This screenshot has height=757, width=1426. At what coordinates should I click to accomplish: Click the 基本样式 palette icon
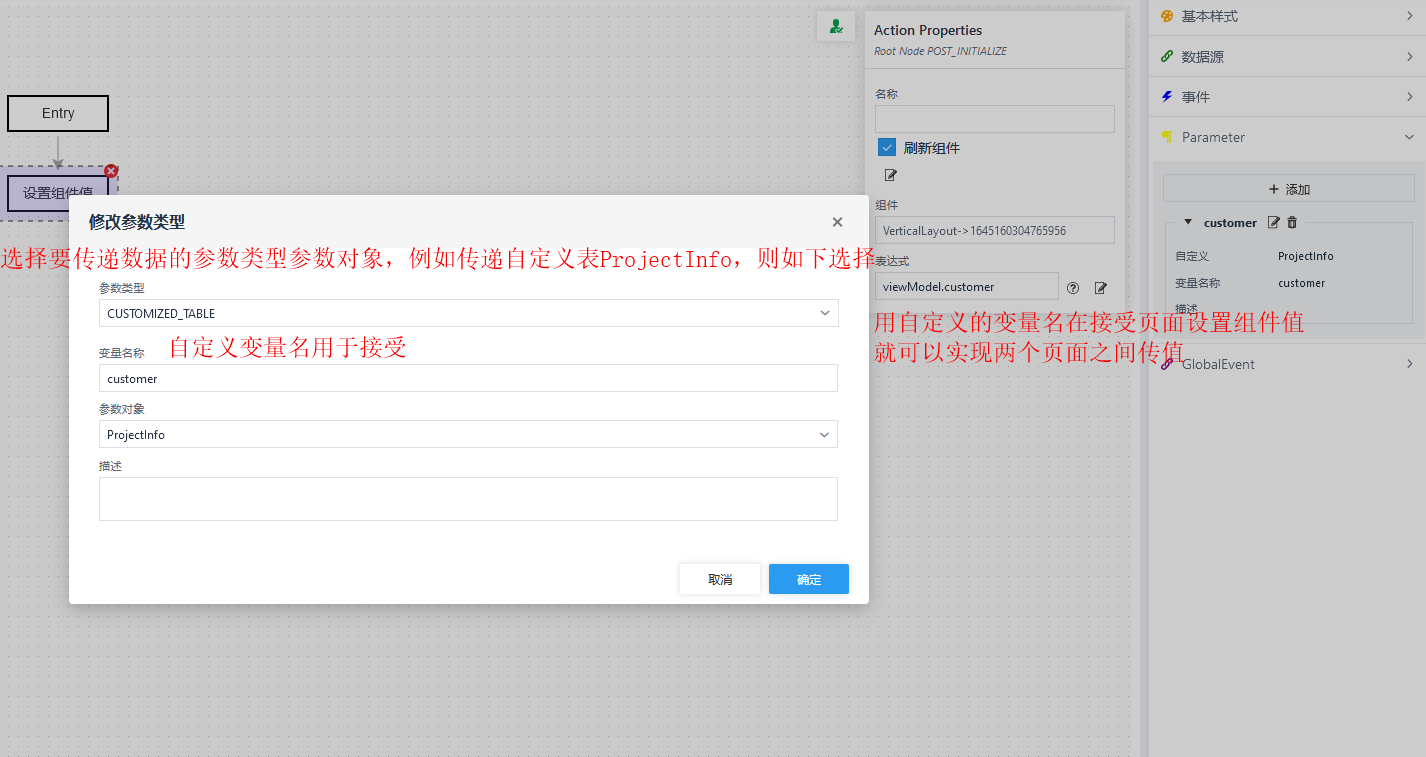[x=1167, y=16]
